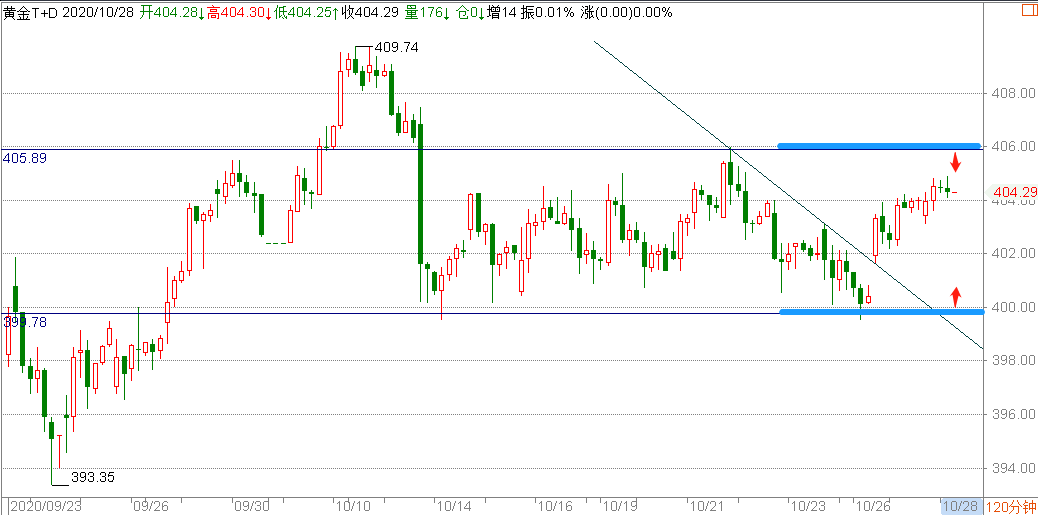The width and height of the screenshot is (1038, 515).
Task: Click the 402.00 price axis label
Action: tap(1012, 254)
